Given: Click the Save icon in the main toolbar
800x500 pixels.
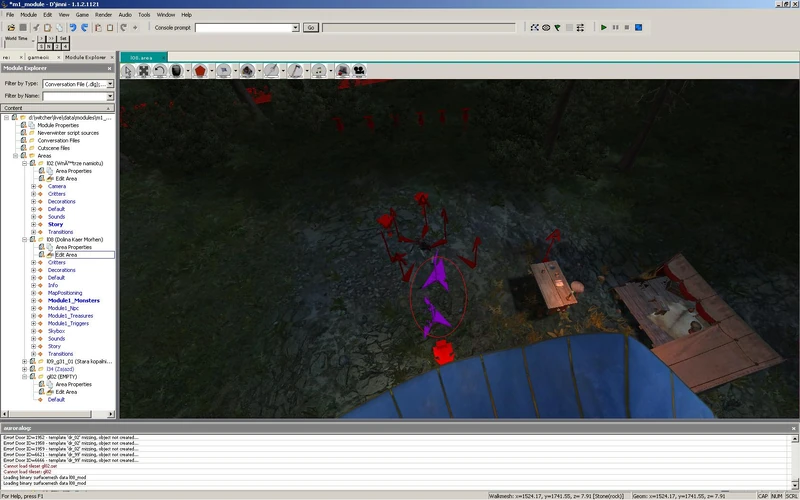Looking at the screenshot, I should click(x=22, y=28).
